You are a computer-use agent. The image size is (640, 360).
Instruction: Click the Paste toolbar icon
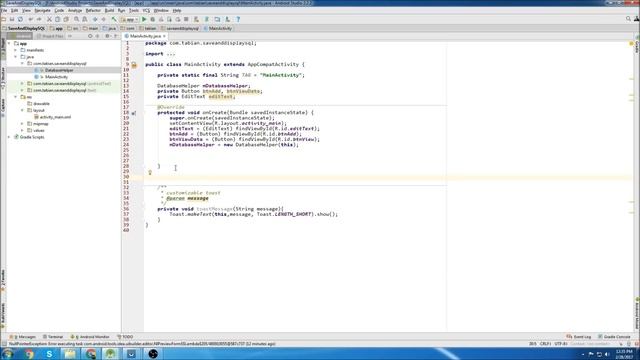(x=66, y=19)
